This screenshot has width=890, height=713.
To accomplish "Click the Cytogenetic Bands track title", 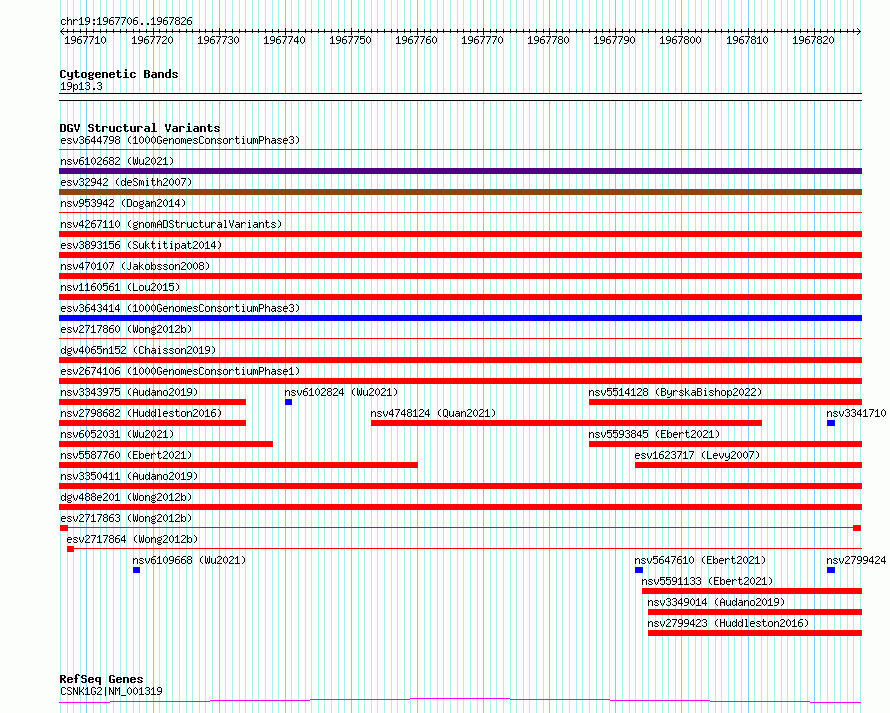I will point(119,74).
